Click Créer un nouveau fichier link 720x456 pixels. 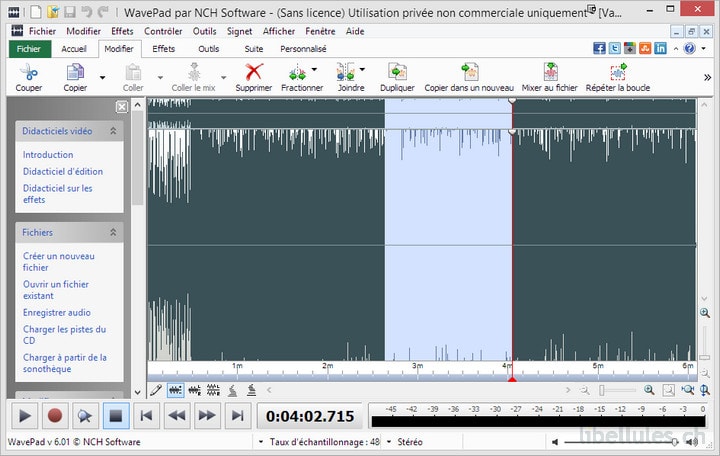[x=59, y=262]
